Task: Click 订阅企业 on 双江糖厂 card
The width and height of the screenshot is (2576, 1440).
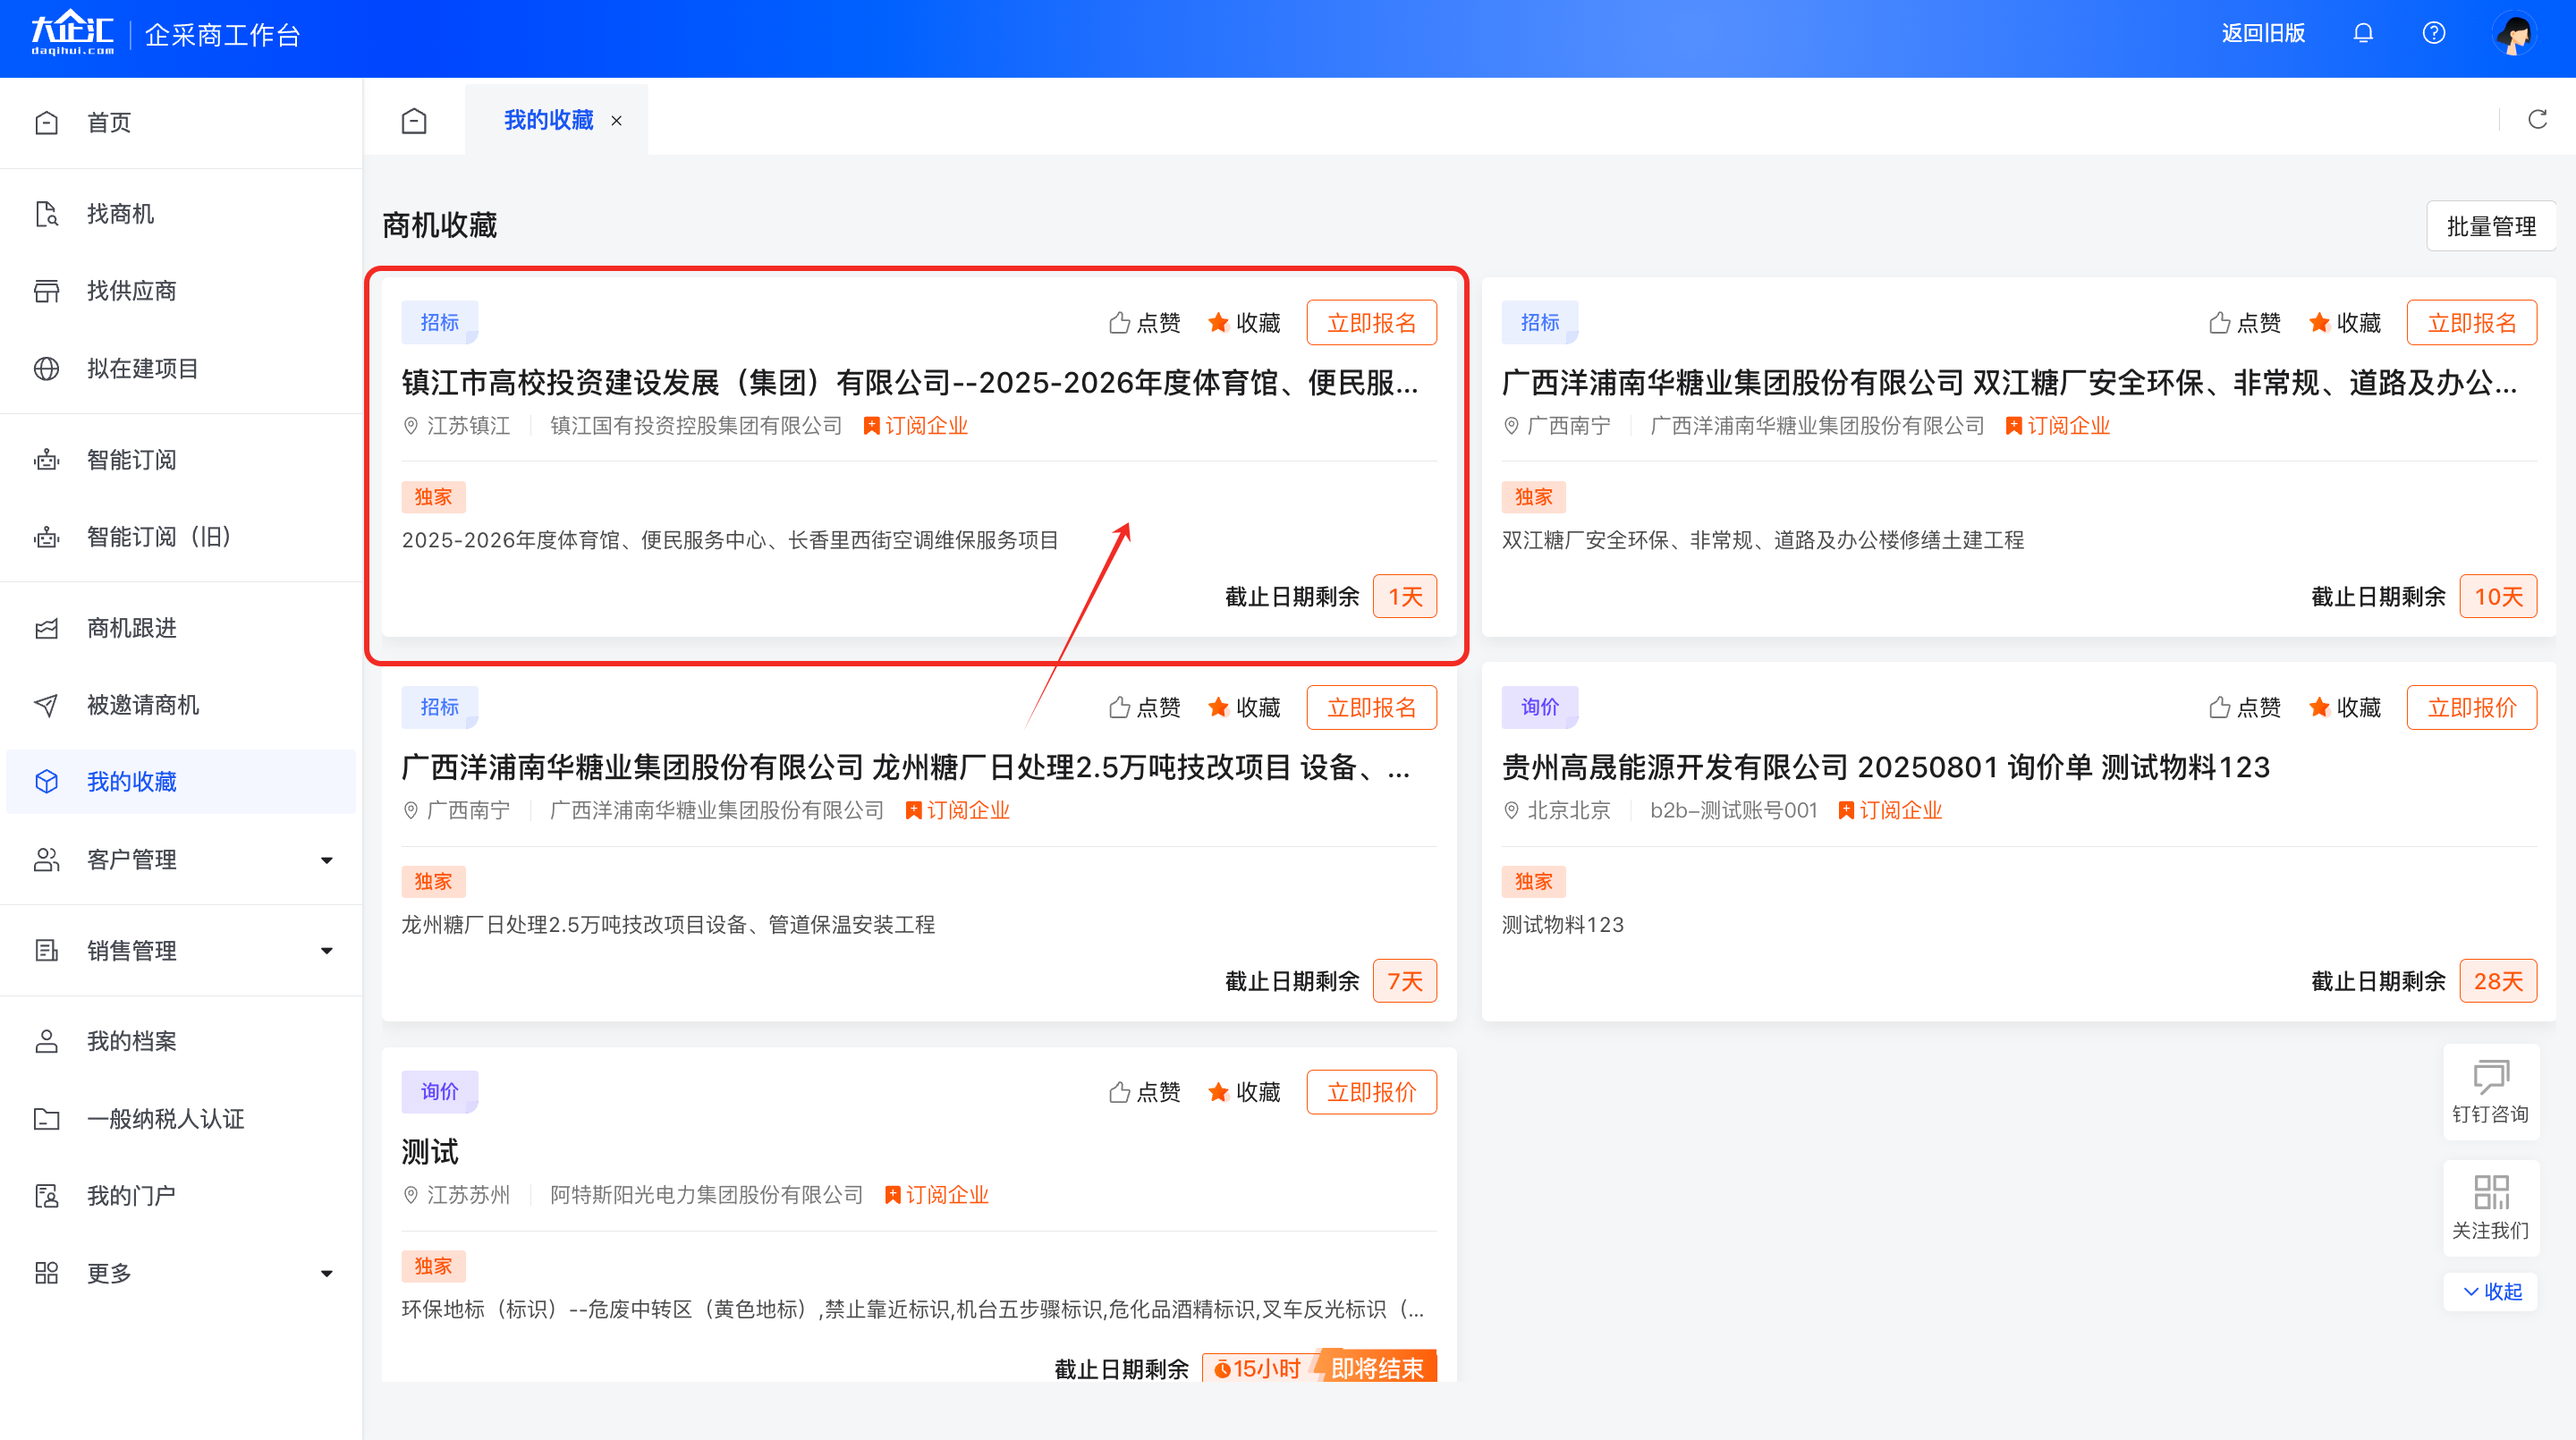Action: (2058, 426)
